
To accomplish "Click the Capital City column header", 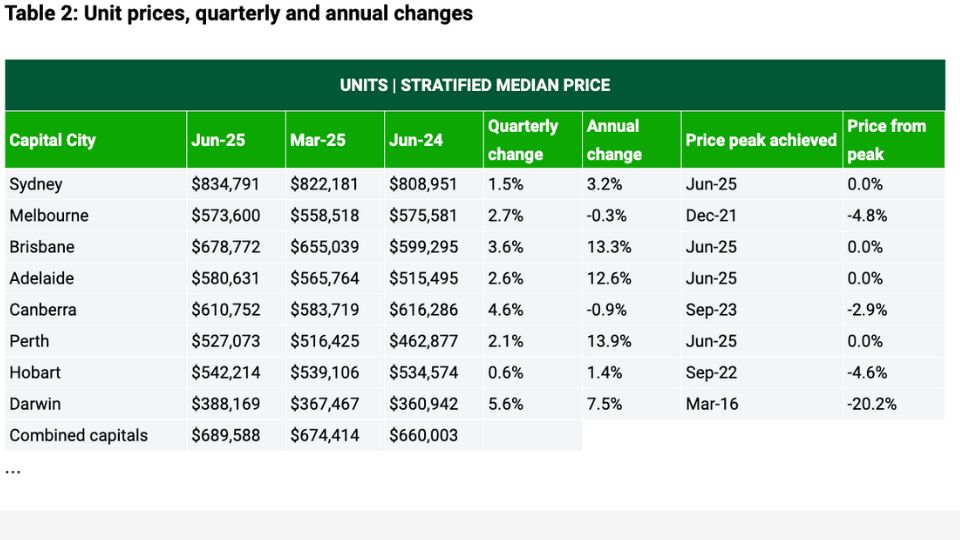I will click(53, 140).
